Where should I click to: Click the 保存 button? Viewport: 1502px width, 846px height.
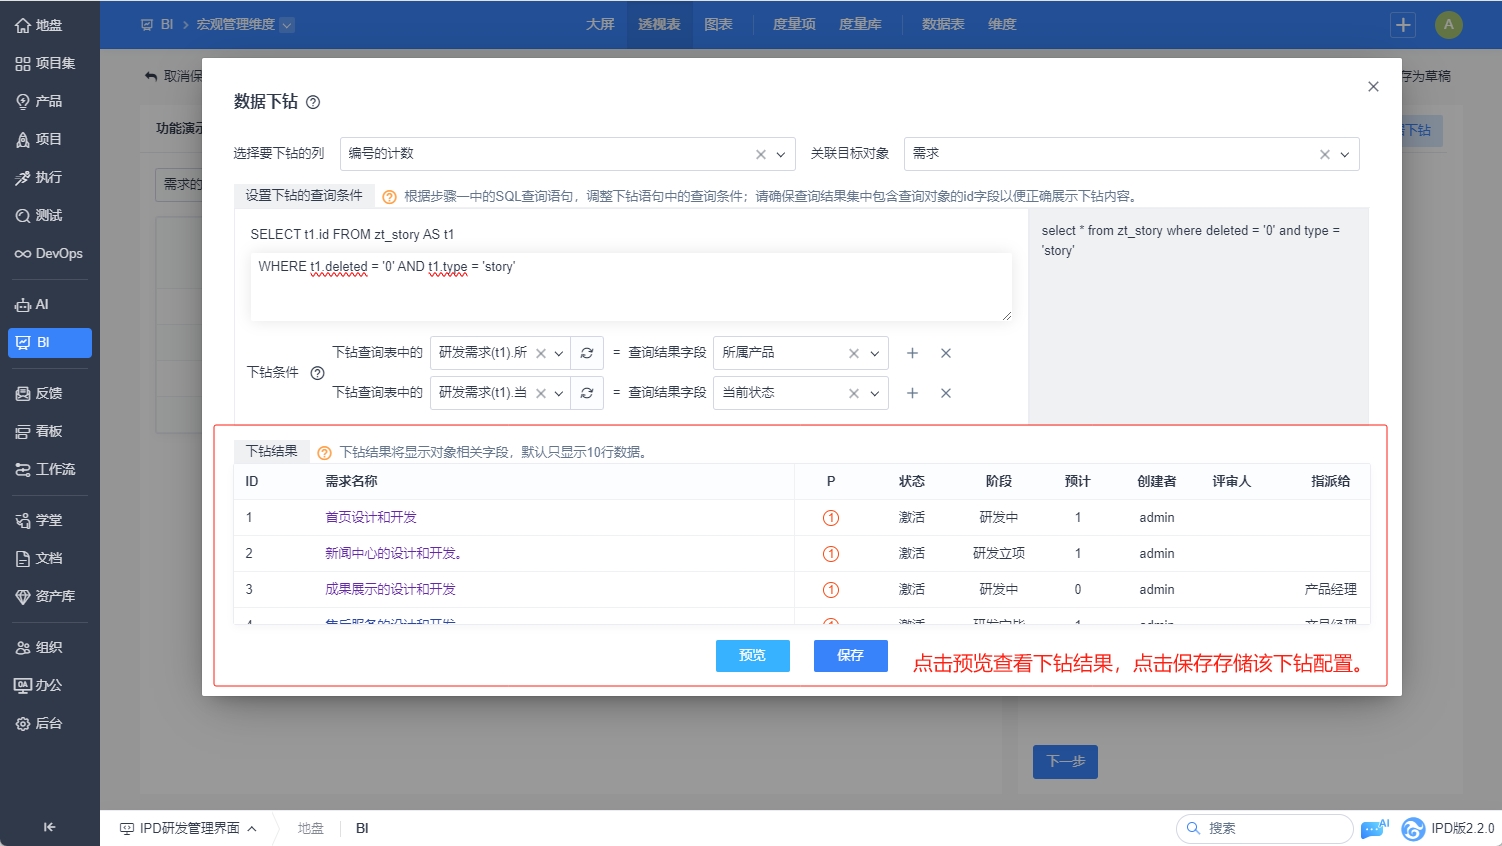850,656
